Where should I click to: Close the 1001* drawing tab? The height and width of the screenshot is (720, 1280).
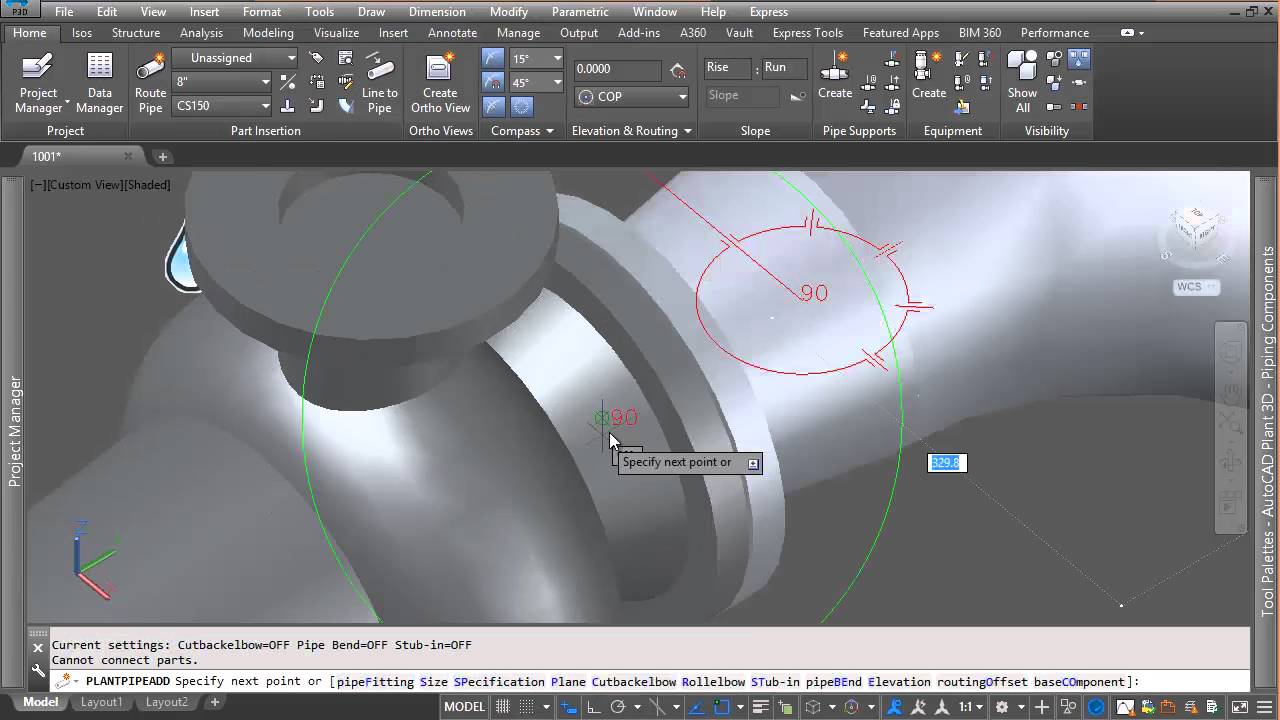click(128, 156)
